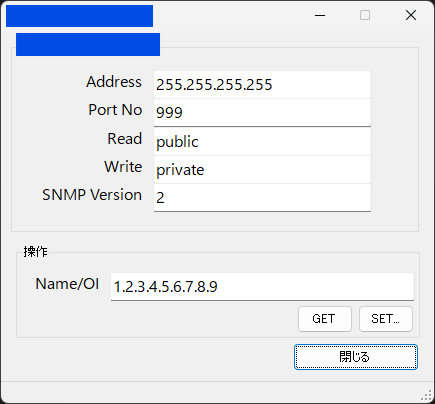Send a GET request with the GET button

pyautogui.click(x=325, y=319)
